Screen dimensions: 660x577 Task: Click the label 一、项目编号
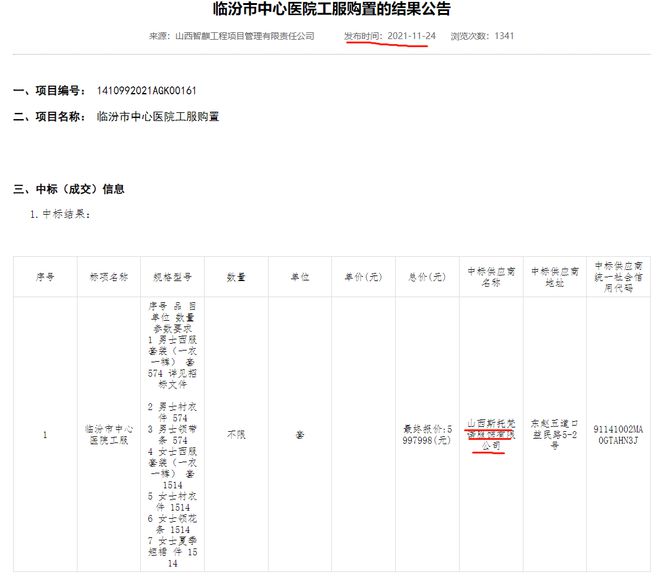49,90
